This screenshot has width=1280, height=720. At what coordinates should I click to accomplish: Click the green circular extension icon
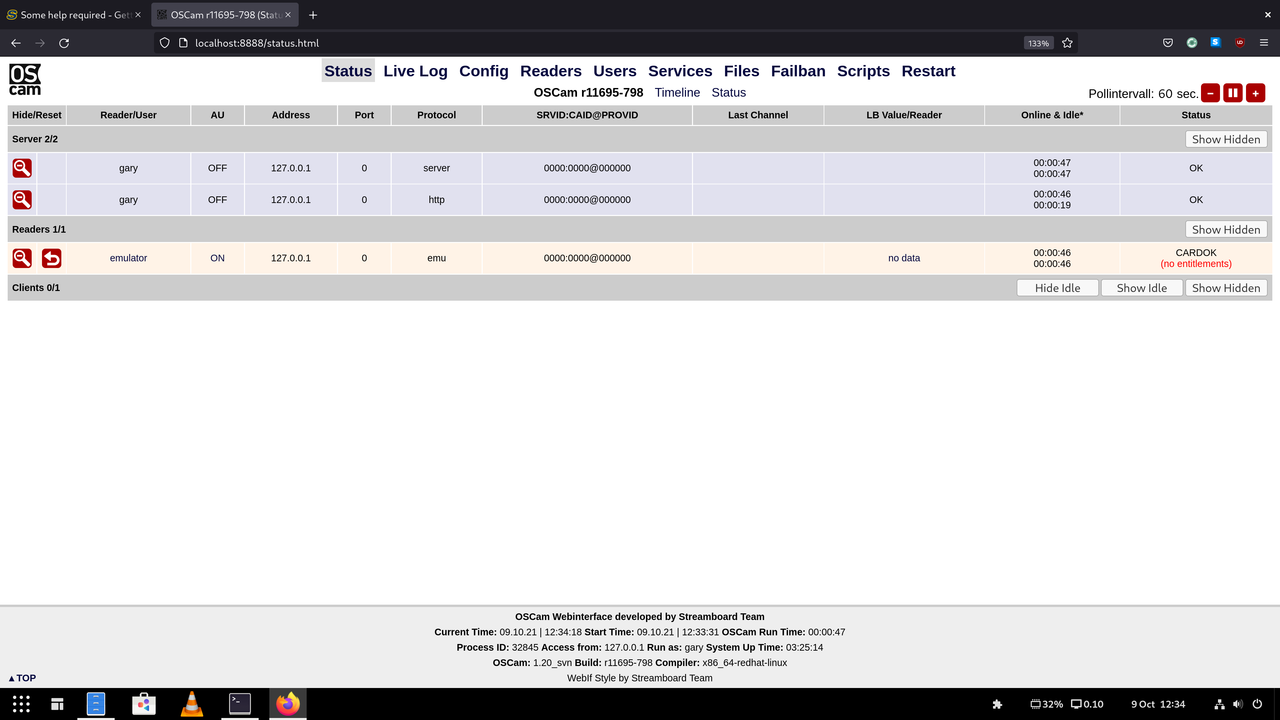(1192, 43)
